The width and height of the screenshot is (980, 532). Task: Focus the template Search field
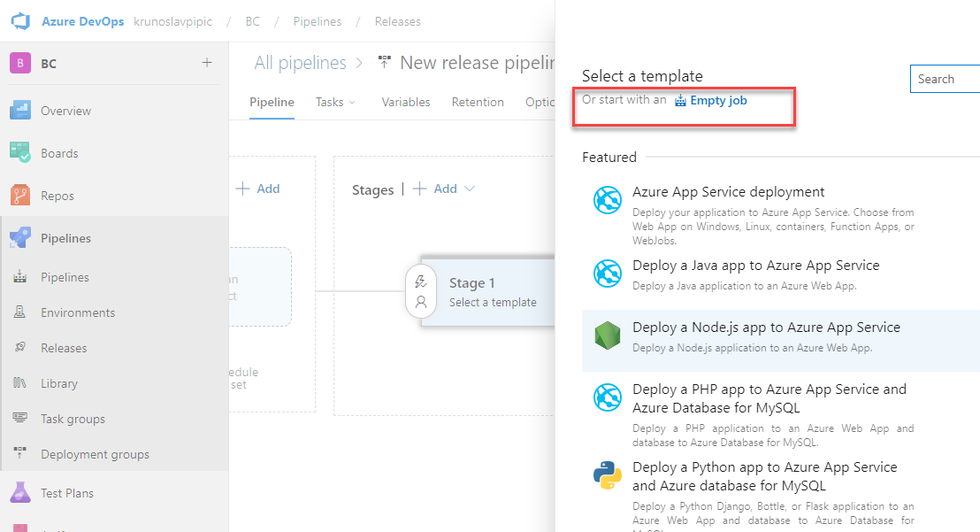point(945,79)
